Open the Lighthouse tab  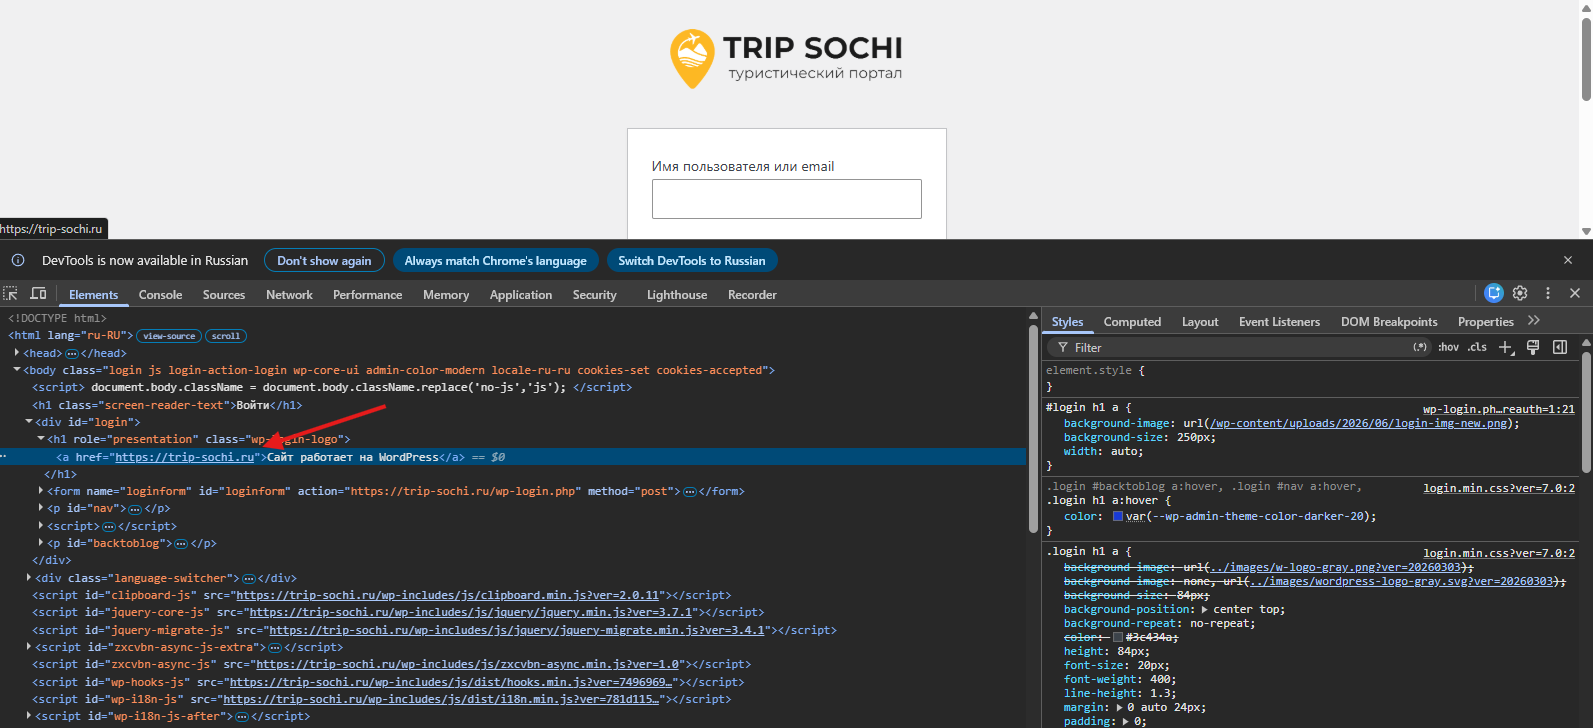click(677, 295)
